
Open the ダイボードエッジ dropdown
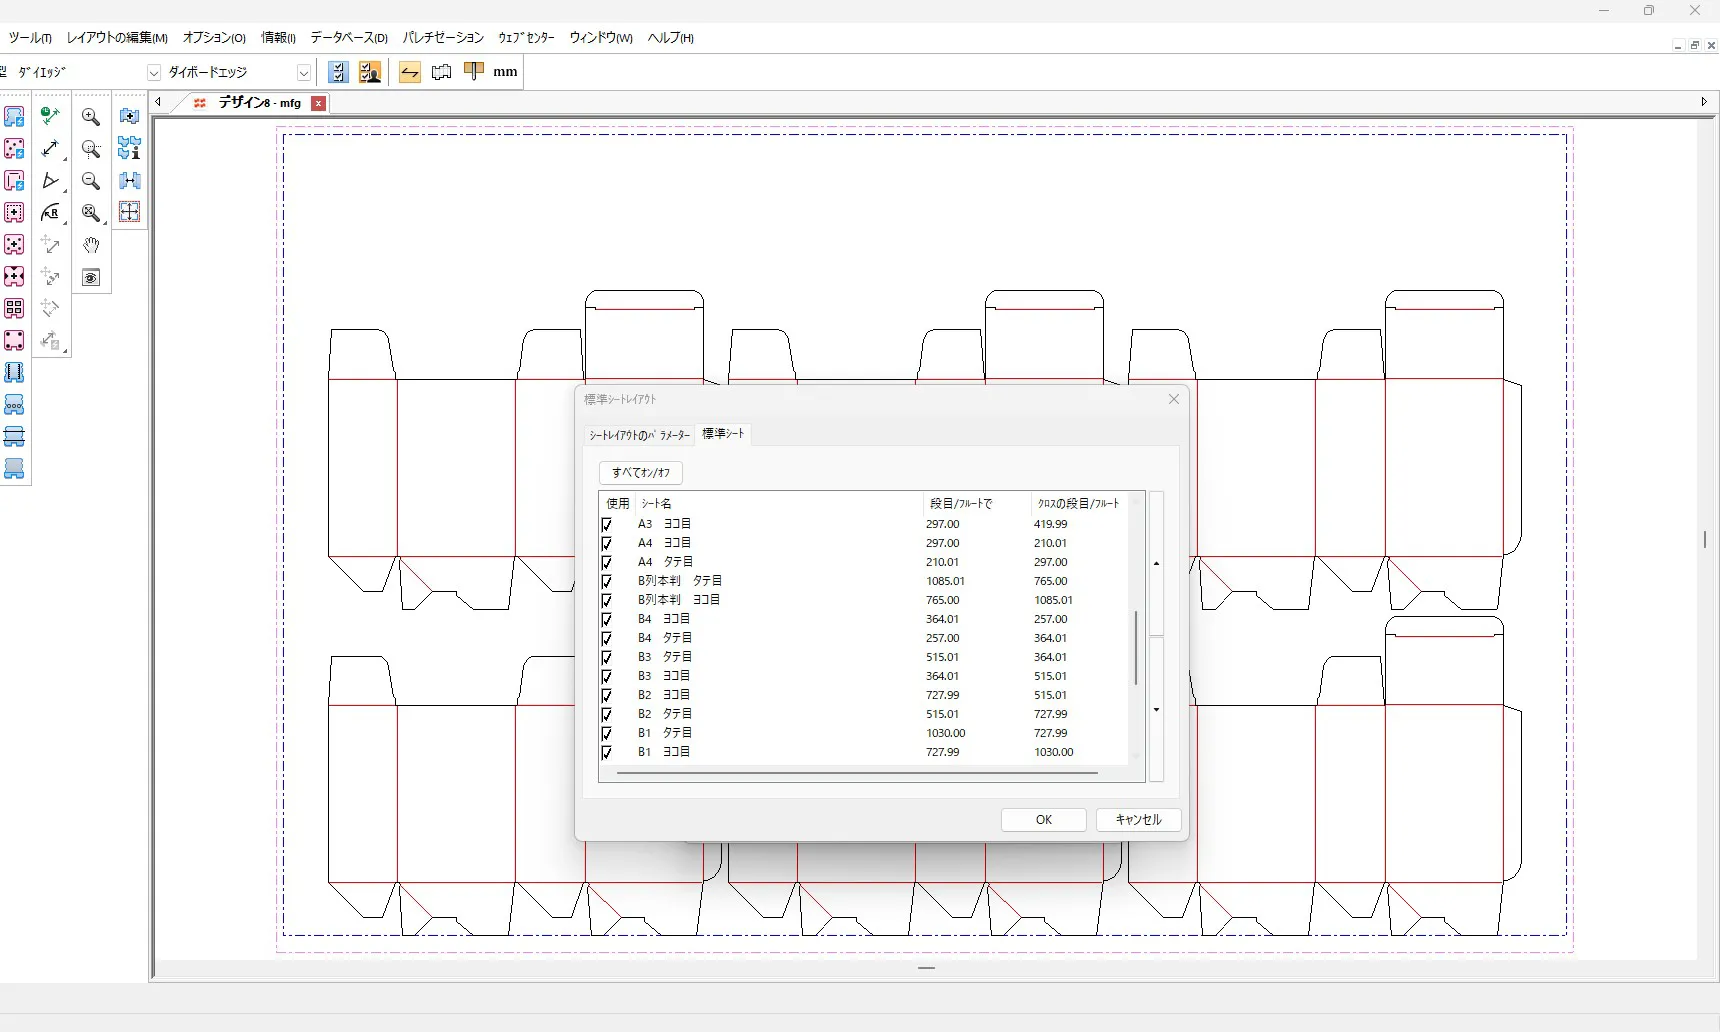[303, 73]
